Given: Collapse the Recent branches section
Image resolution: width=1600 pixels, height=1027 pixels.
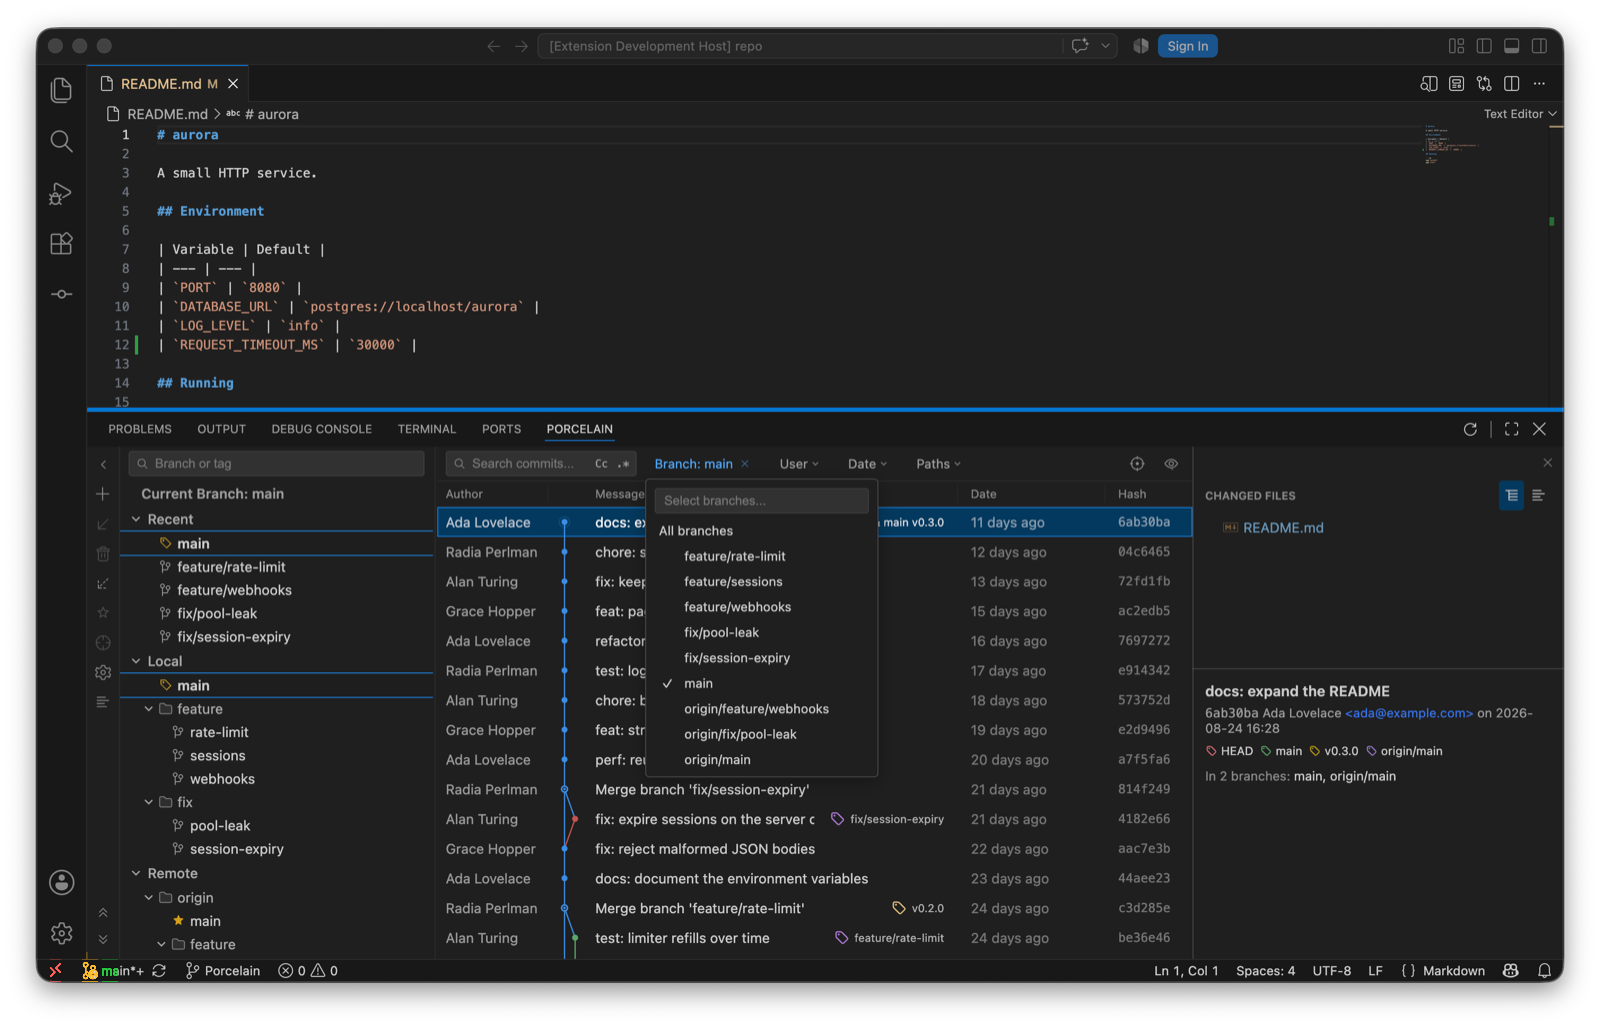Looking at the screenshot, I should (137, 519).
